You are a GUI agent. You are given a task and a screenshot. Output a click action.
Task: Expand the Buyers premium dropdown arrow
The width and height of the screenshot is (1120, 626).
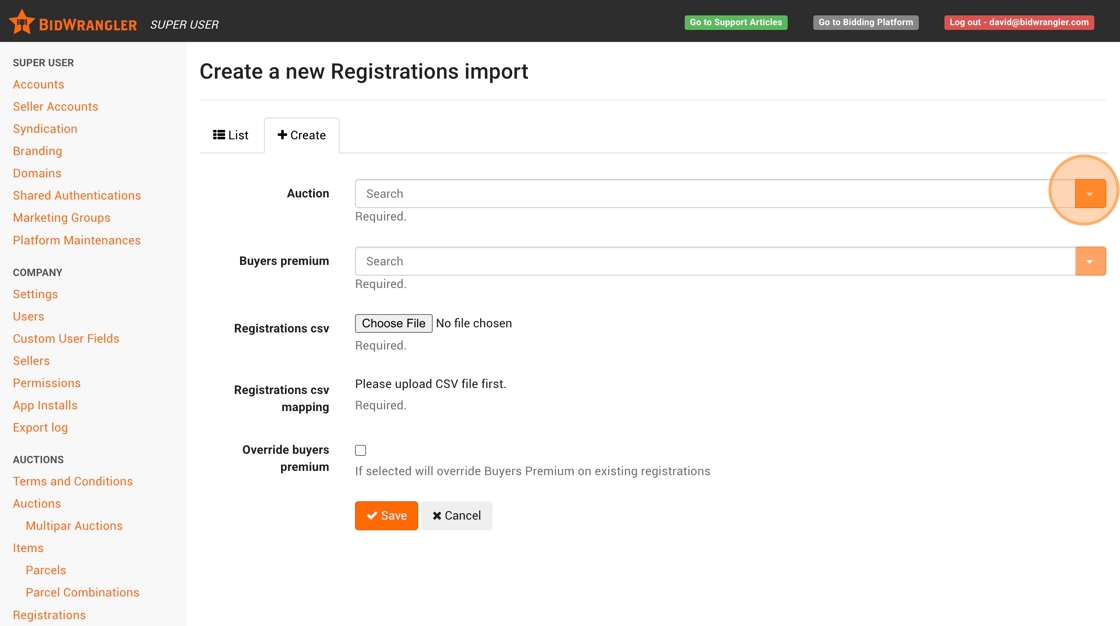pyautogui.click(x=1090, y=261)
